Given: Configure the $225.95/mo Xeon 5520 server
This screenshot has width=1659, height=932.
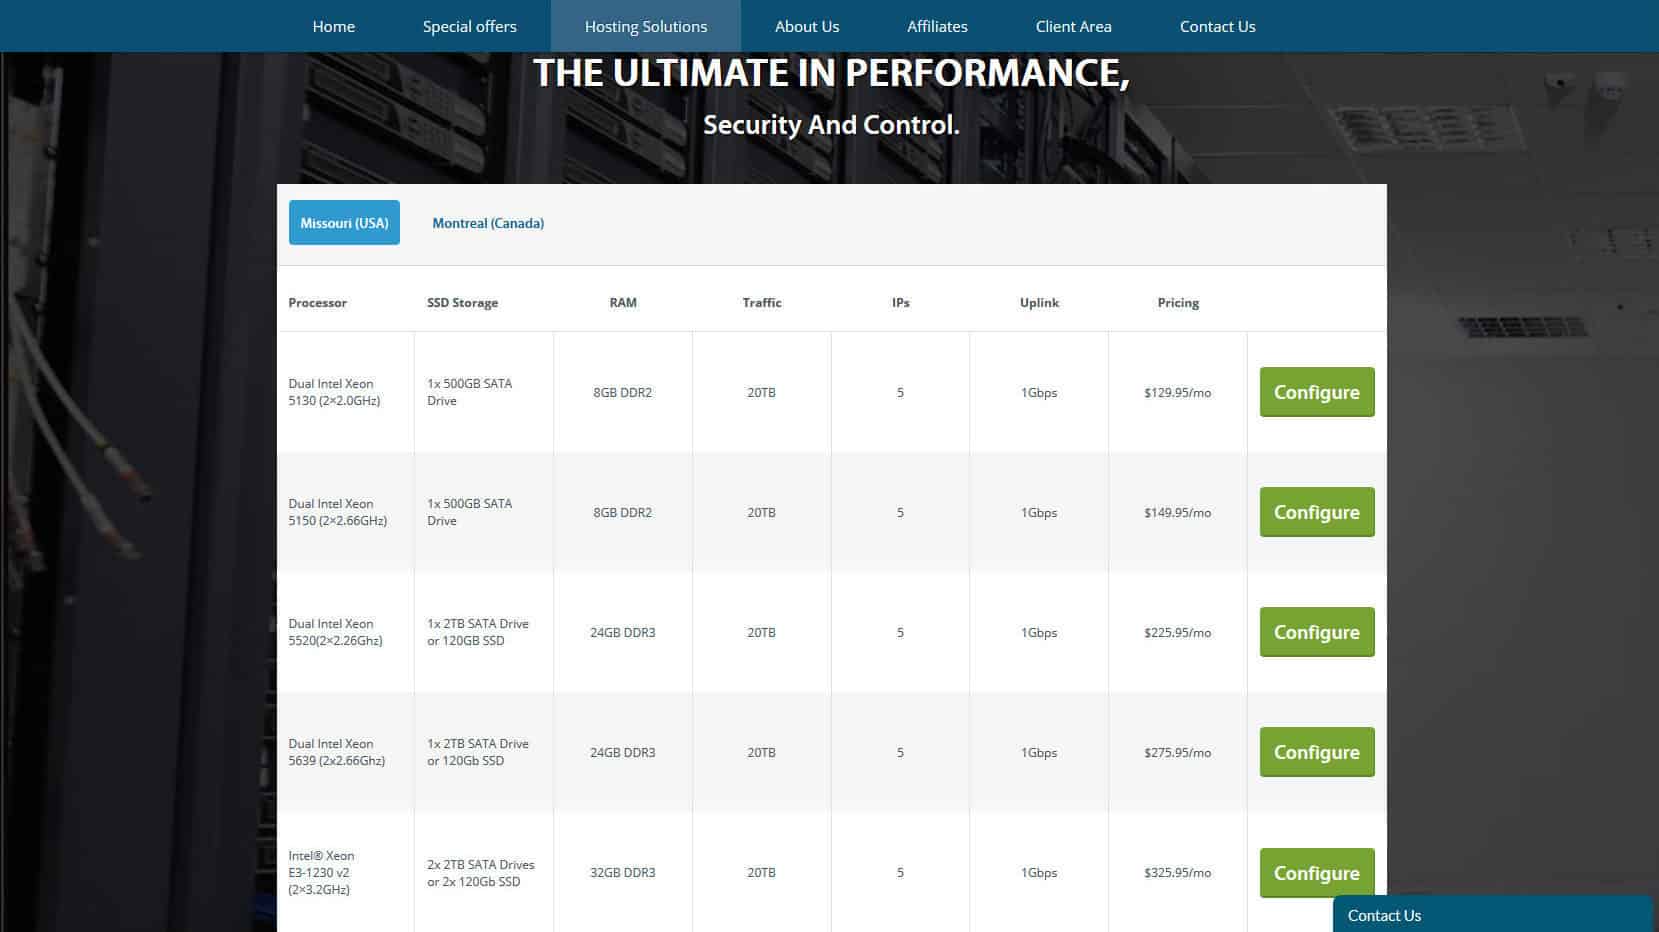Looking at the screenshot, I should pyautogui.click(x=1317, y=632).
